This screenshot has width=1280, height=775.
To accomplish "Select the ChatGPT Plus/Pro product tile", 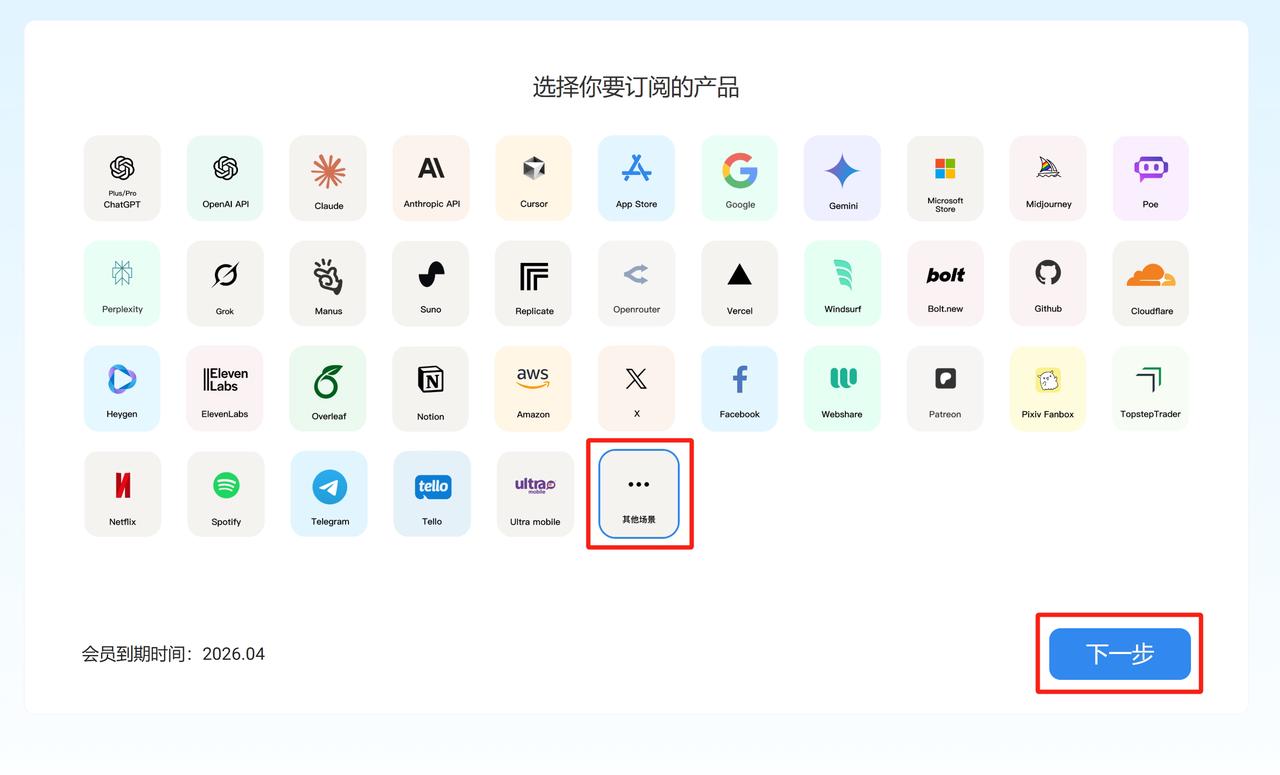I will tap(122, 178).
